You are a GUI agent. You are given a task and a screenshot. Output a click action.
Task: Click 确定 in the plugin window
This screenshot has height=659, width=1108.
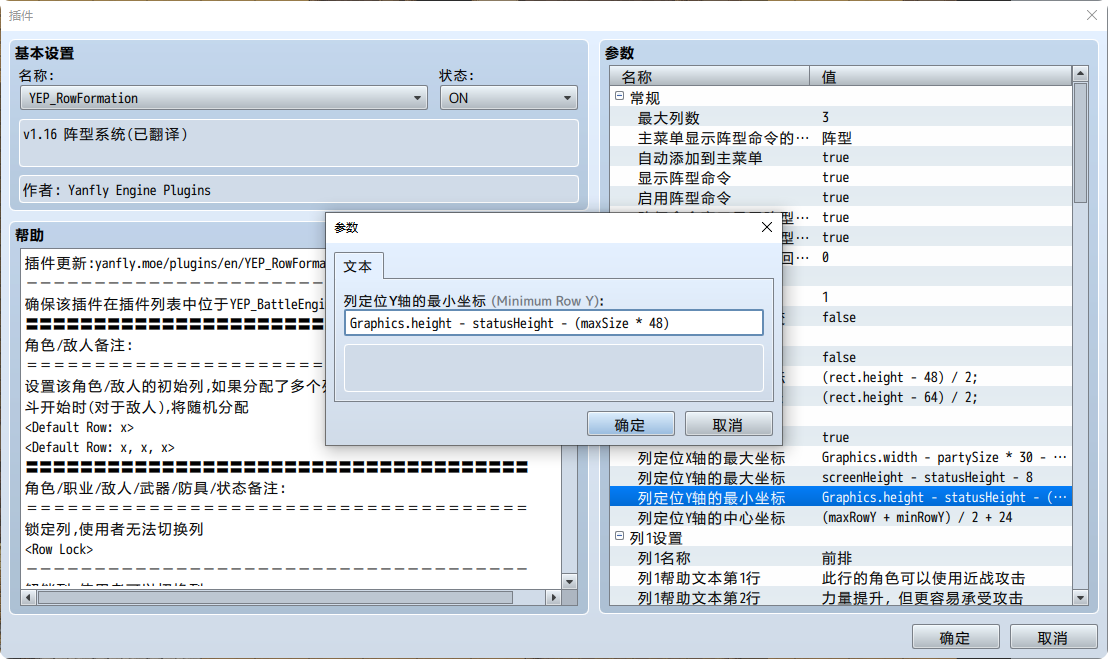pos(955,637)
